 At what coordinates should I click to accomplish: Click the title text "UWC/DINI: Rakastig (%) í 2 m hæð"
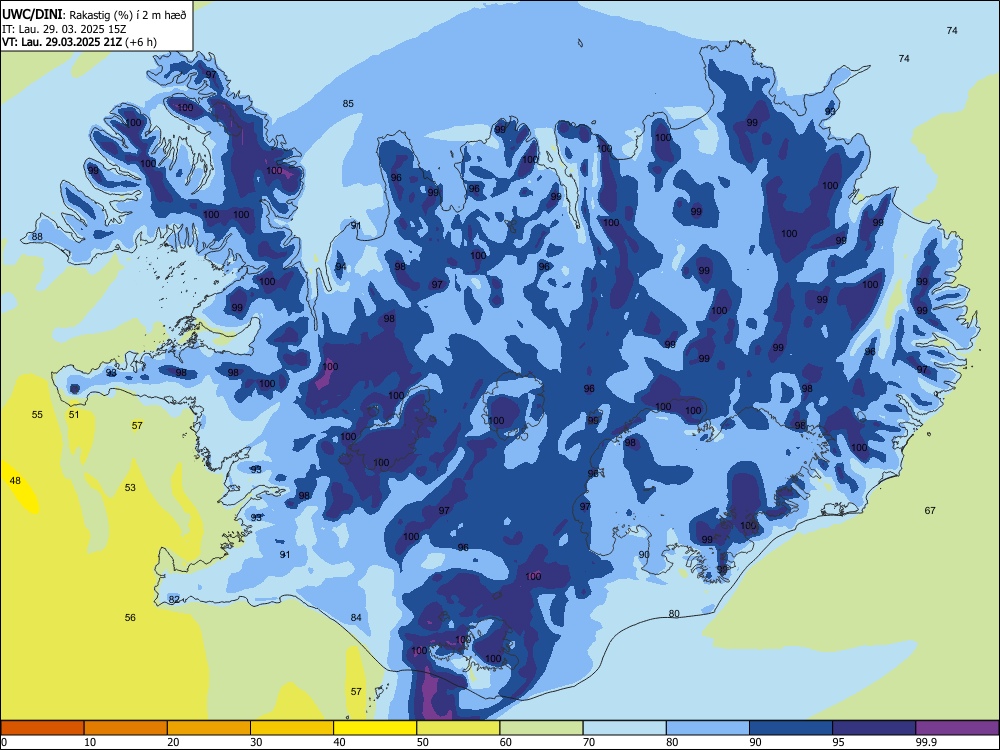pyautogui.click(x=94, y=15)
